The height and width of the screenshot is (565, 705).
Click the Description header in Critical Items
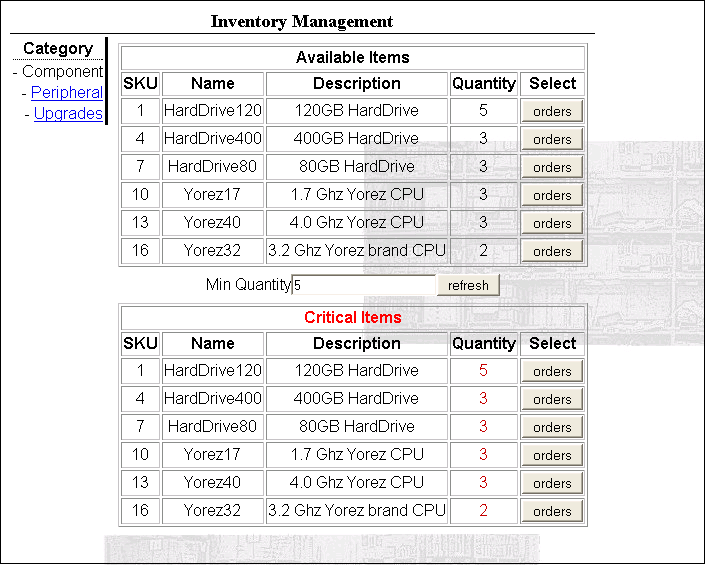357,343
